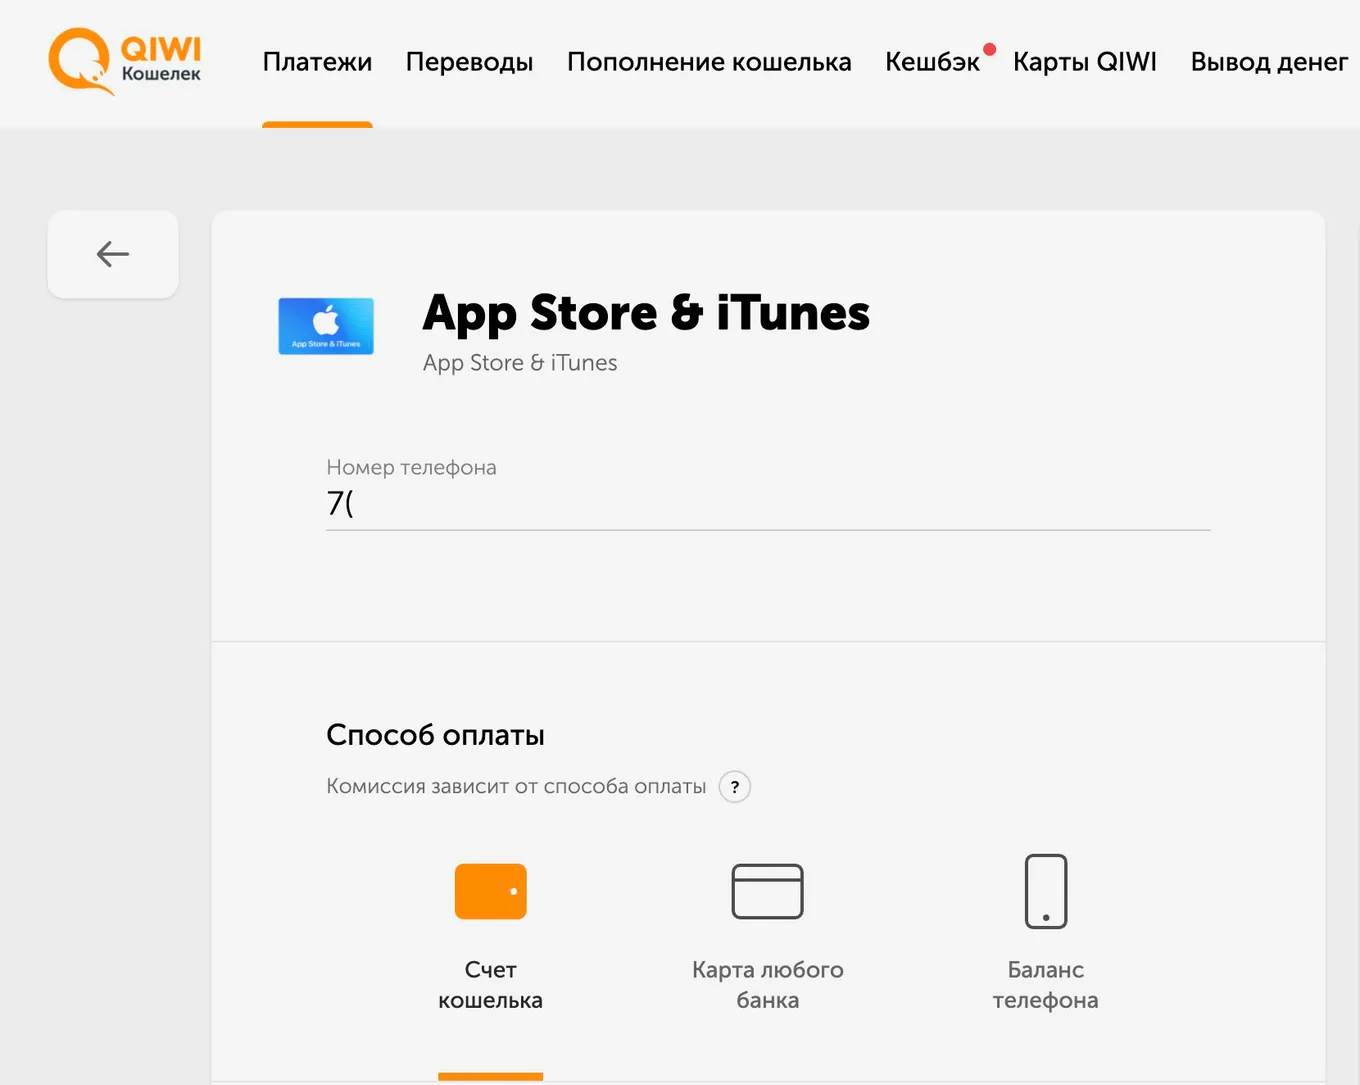This screenshot has height=1085, width=1360.
Task: Select the orange wallet icon for Счет кошелька
Action: 490,891
